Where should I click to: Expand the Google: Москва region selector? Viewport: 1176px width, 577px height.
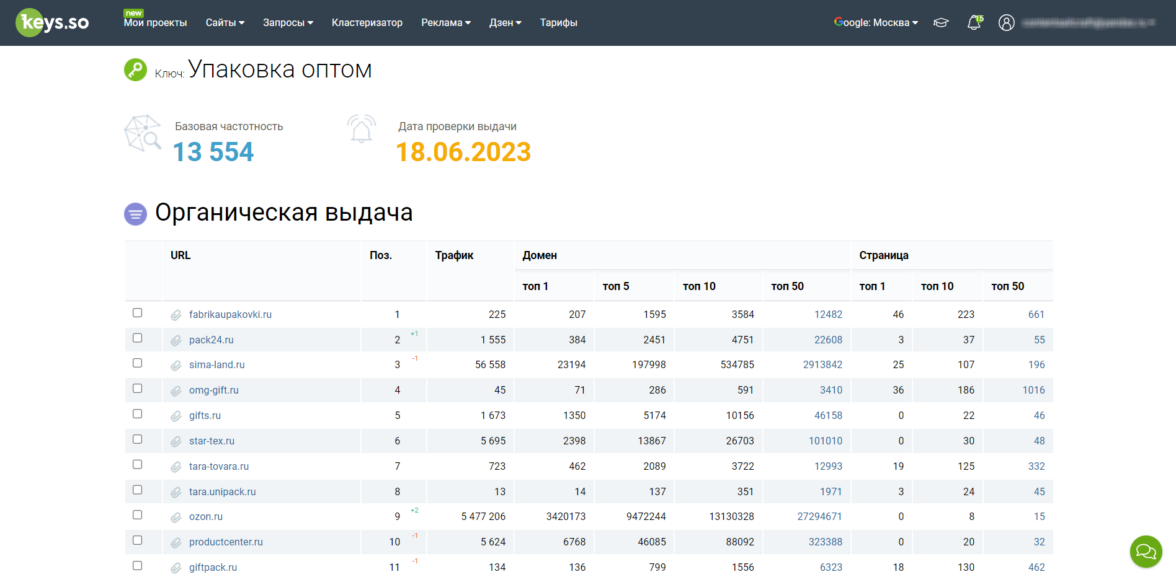click(876, 23)
